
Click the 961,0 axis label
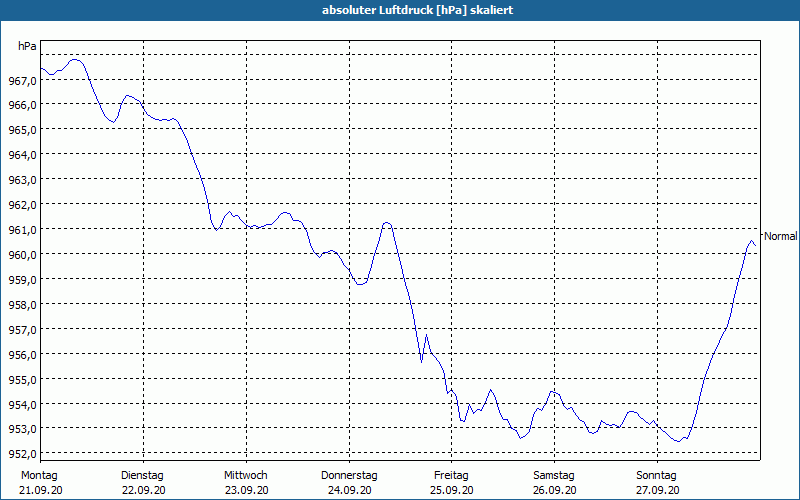22,230
